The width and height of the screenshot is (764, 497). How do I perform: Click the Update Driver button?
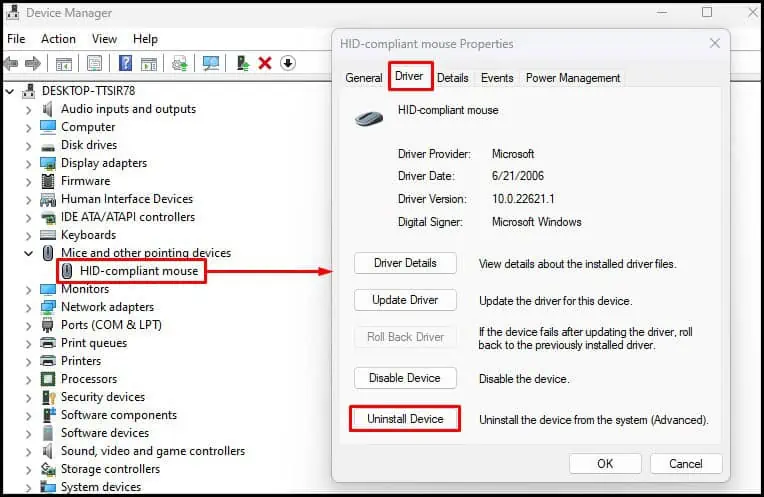click(405, 300)
